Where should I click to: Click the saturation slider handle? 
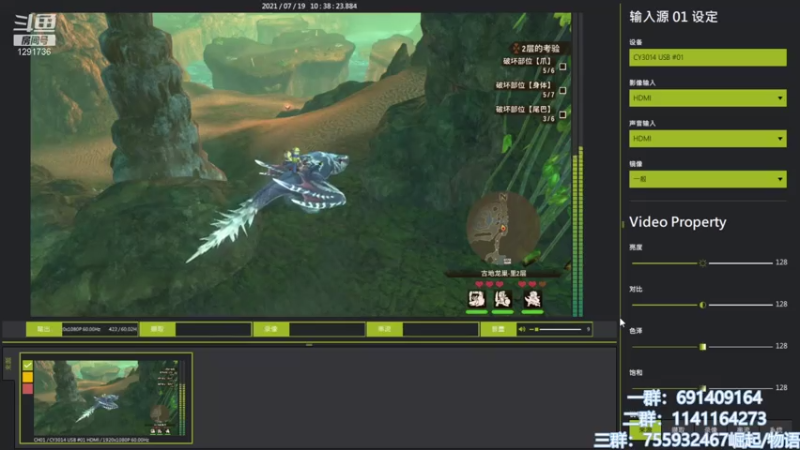click(x=703, y=388)
